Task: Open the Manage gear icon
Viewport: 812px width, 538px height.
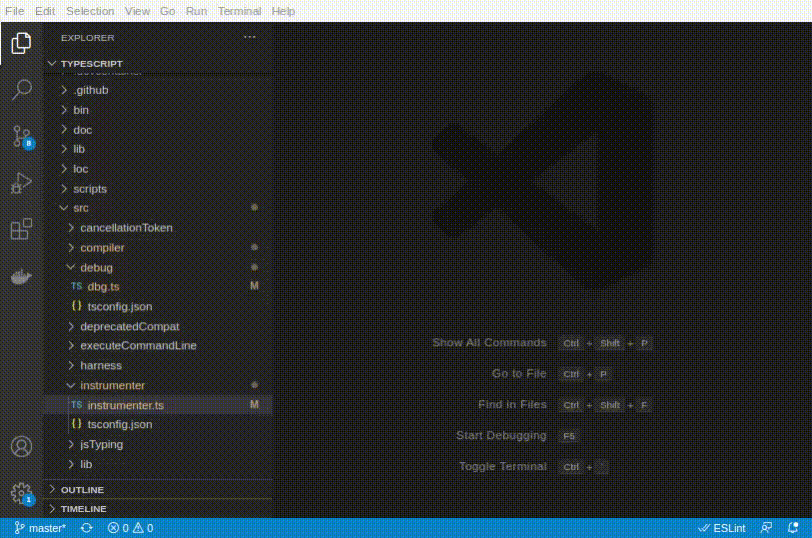Action: (22, 493)
